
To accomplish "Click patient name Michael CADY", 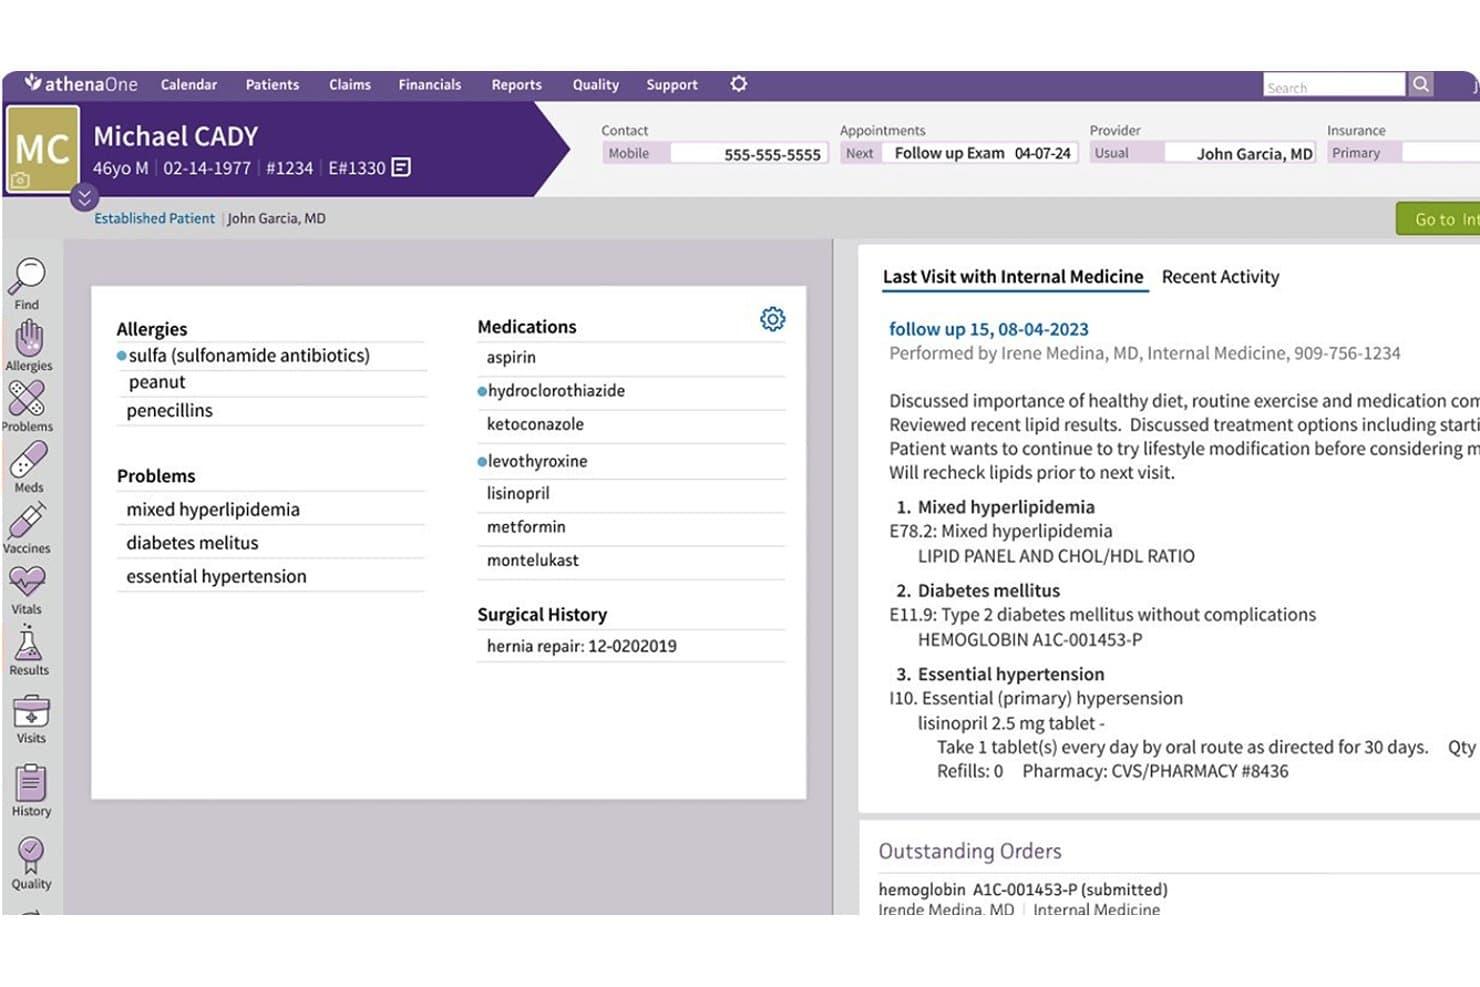I will coord(176,136).
